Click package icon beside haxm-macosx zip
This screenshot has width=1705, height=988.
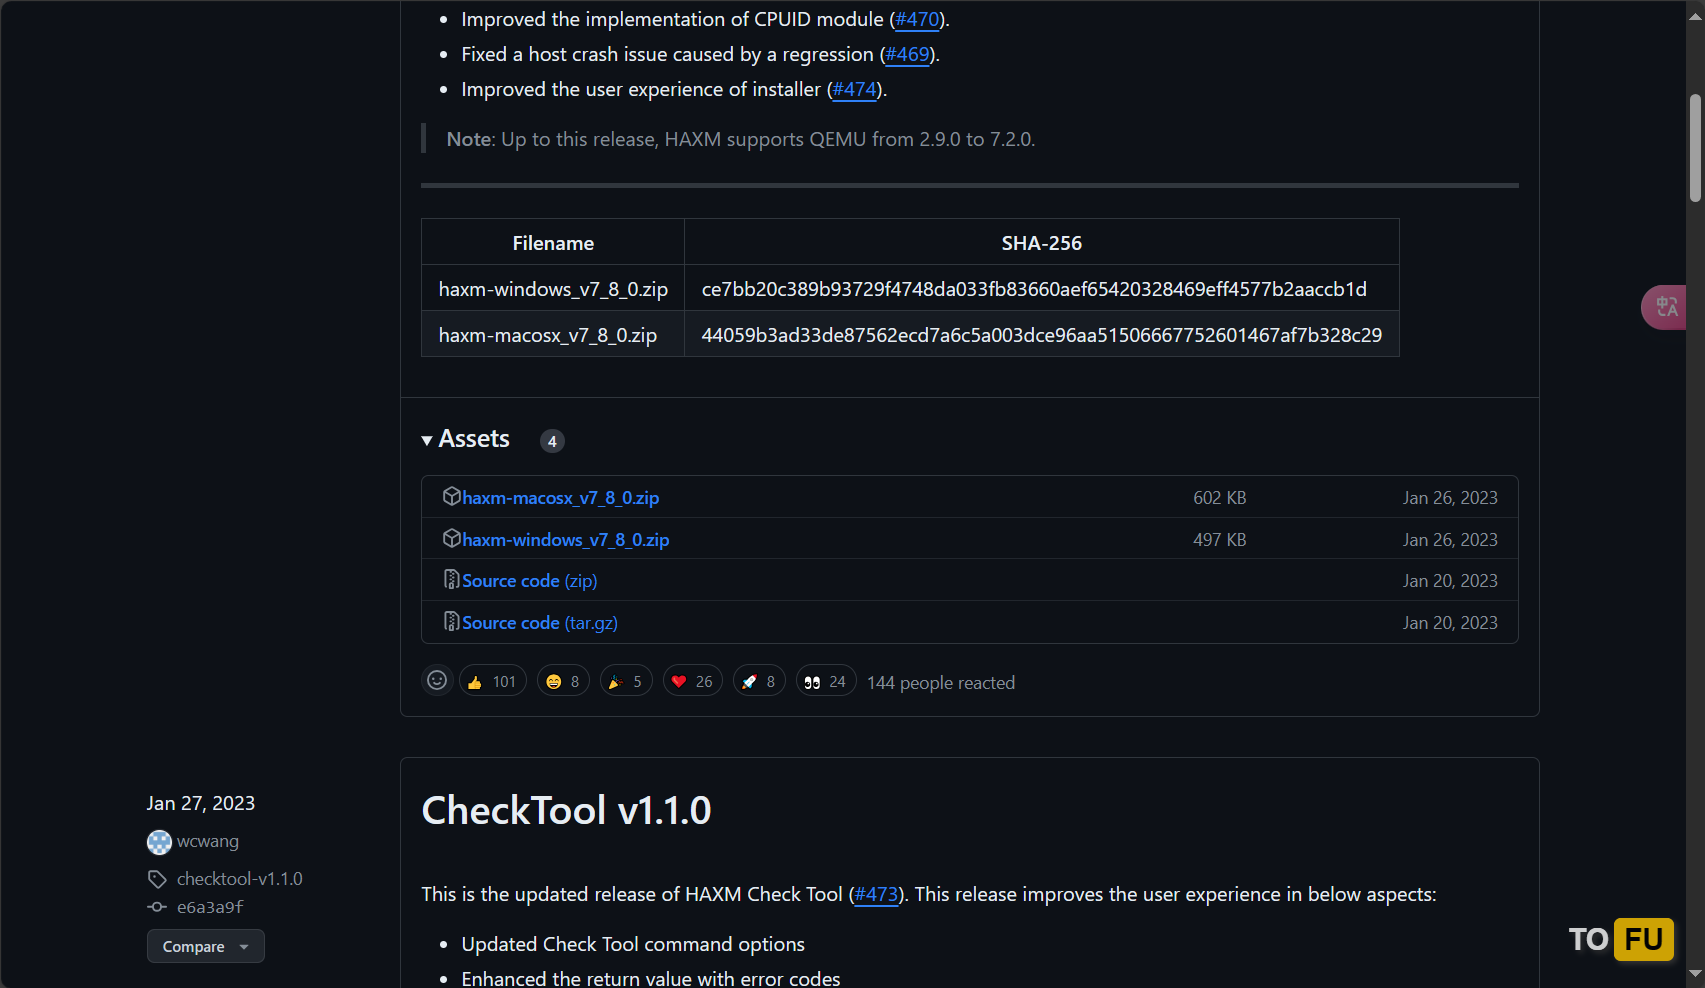[x=451, y=496]
